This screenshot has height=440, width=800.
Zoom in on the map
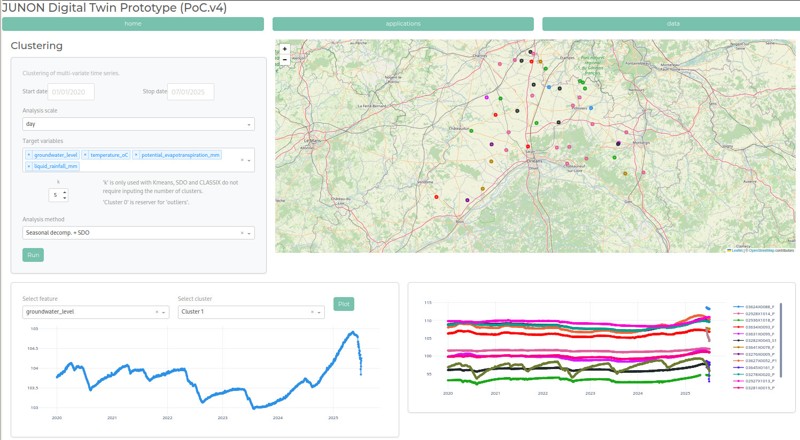285,49
